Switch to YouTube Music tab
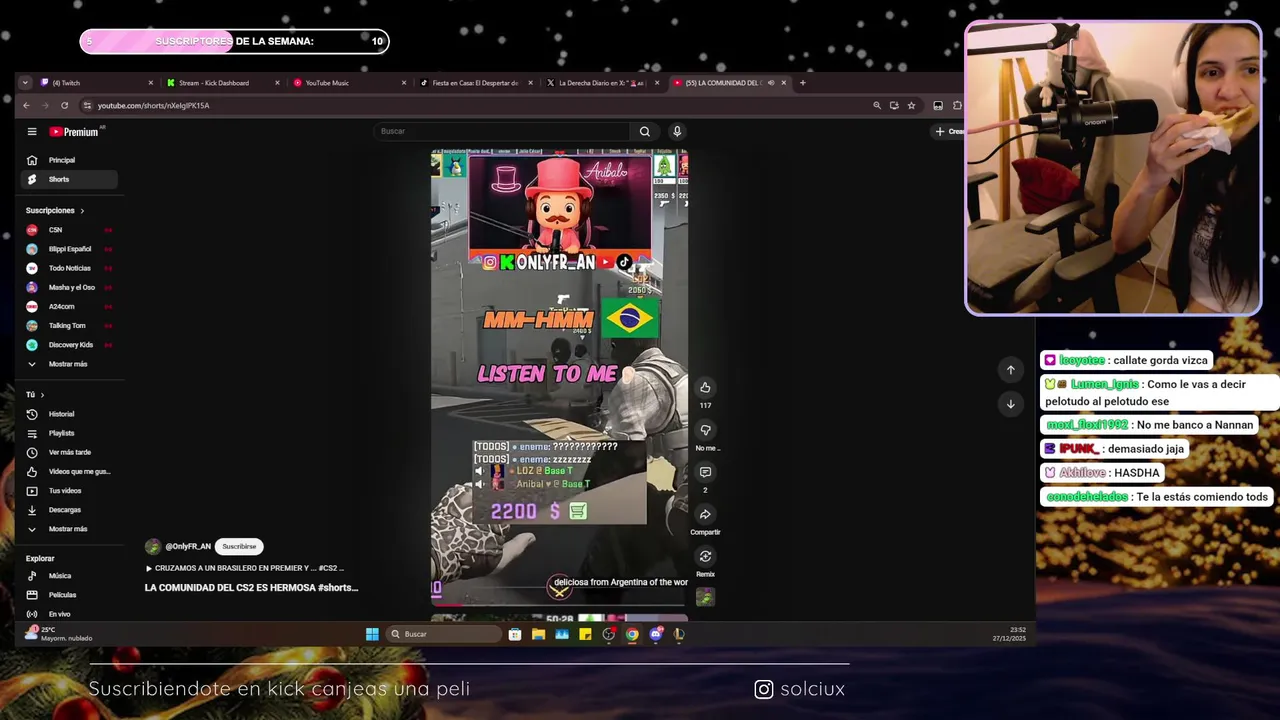 tap(349, 83)
